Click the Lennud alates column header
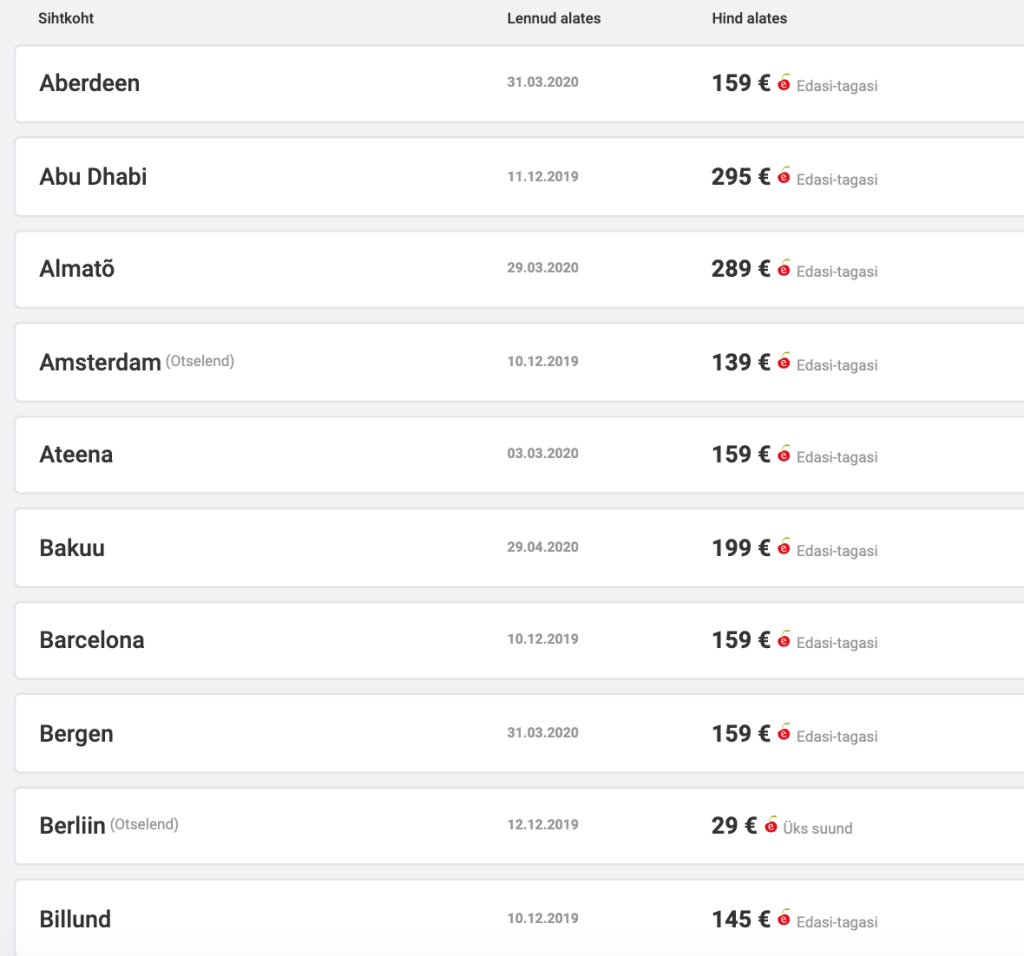 click(554, 18)
